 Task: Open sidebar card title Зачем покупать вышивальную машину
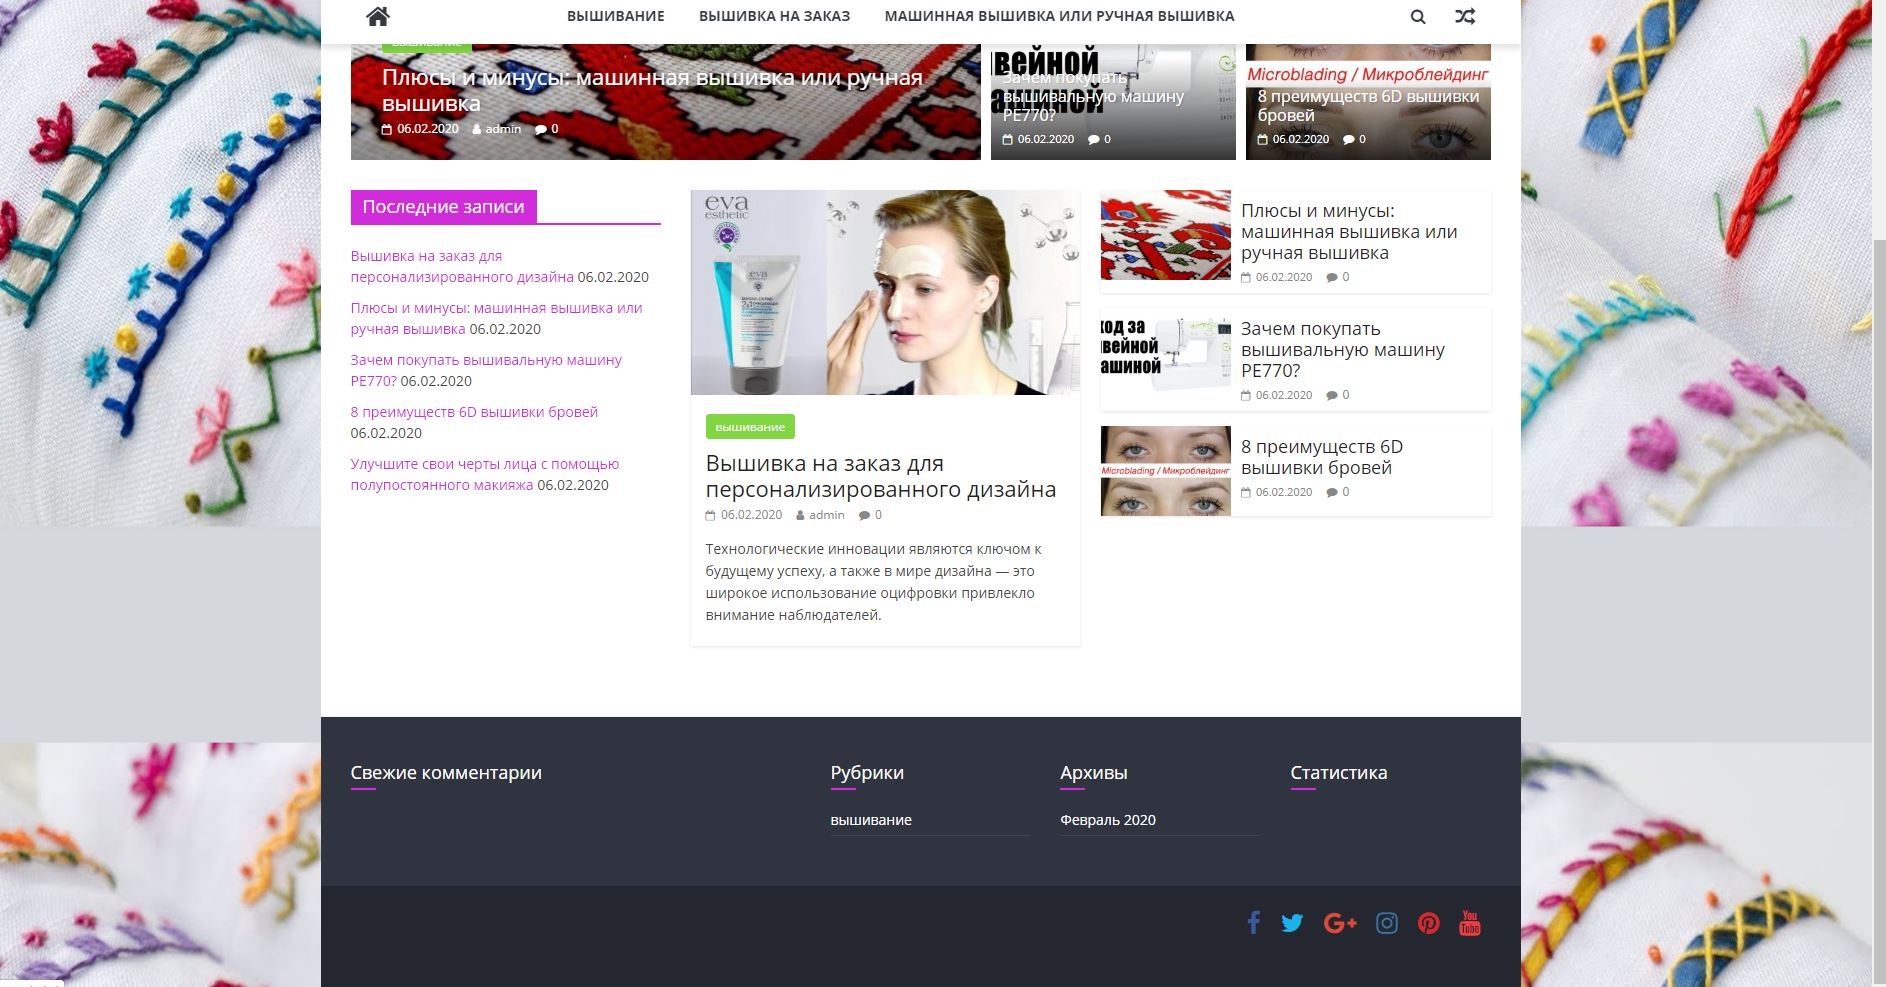[x=1343, y=349]
